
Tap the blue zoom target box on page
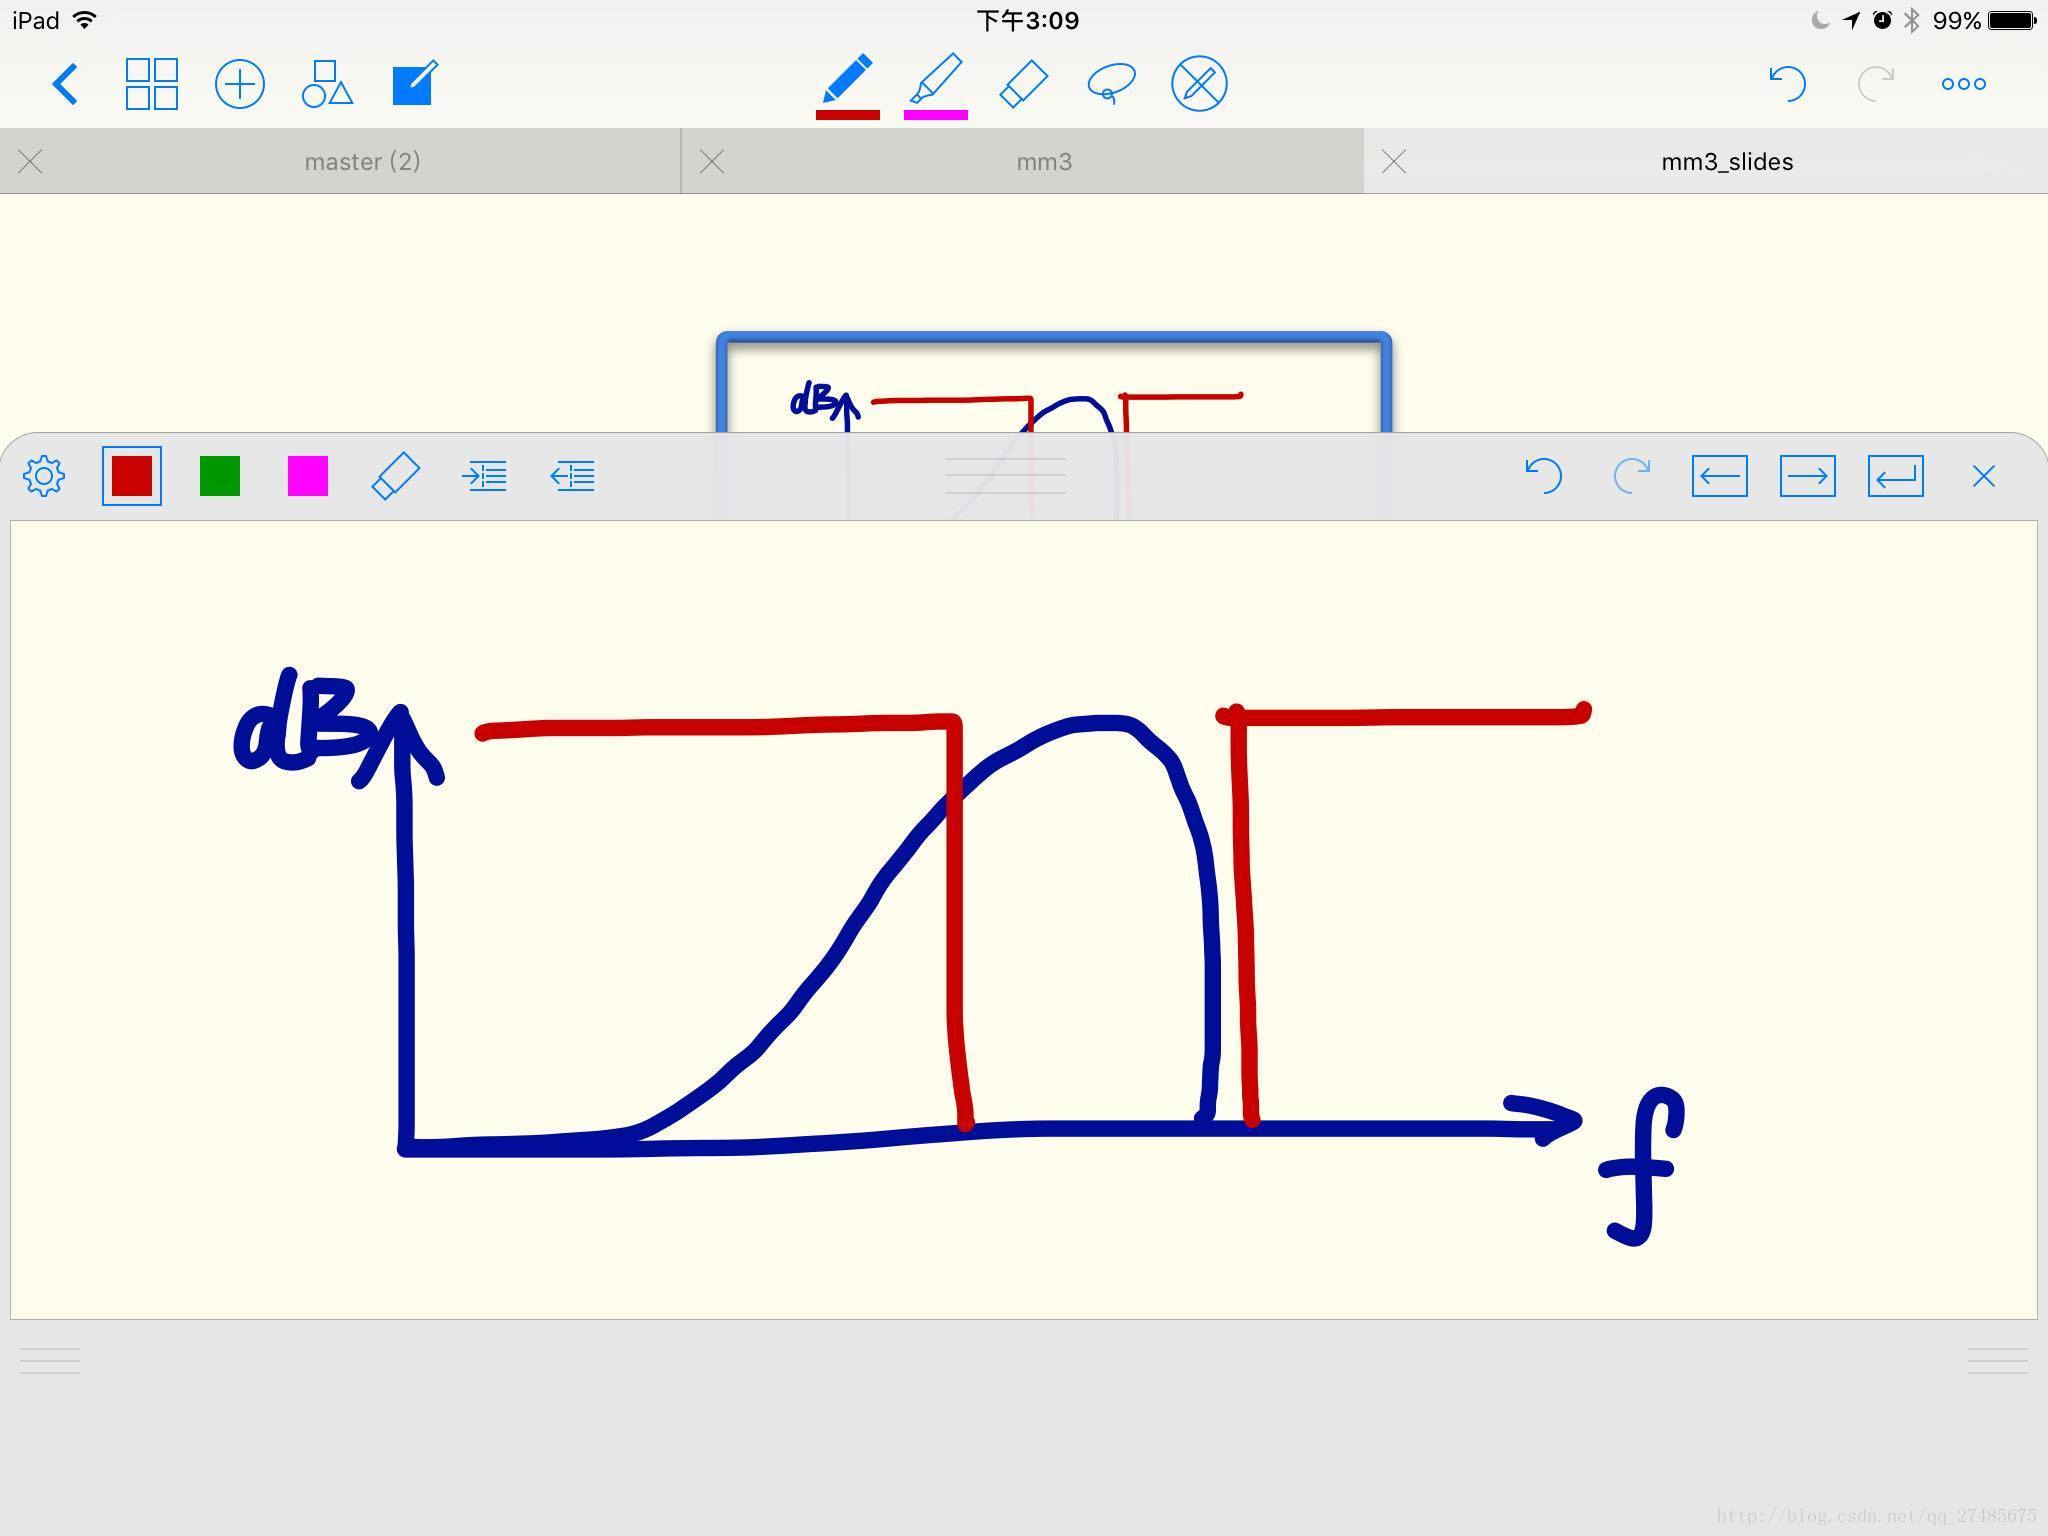(1054, 383)
